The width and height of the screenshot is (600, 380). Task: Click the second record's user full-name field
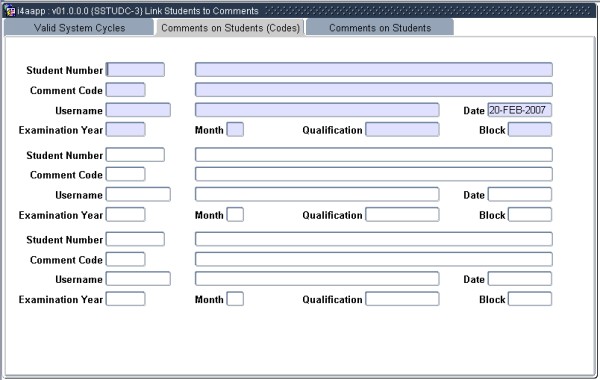pyautogui.click(x=317, y=194)
